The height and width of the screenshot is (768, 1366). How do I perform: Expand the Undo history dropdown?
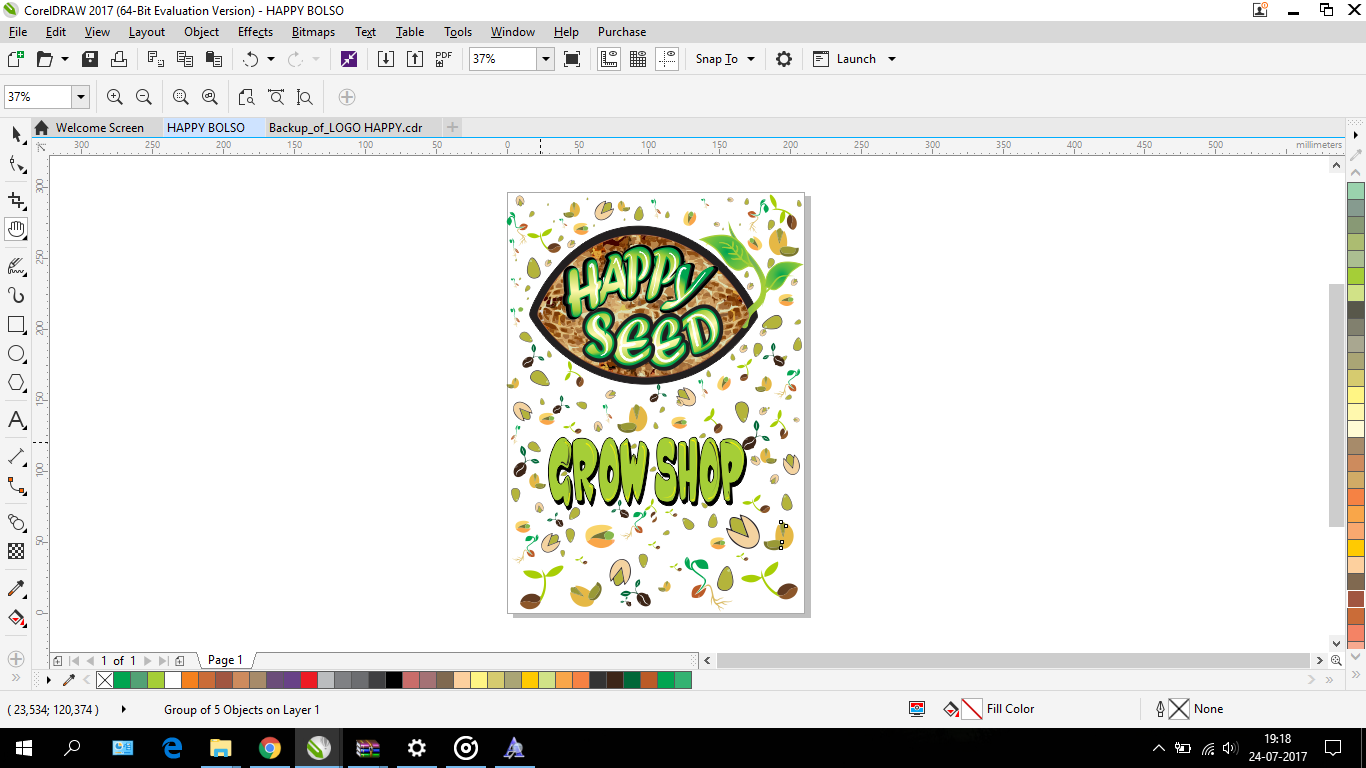click(271, 59)
